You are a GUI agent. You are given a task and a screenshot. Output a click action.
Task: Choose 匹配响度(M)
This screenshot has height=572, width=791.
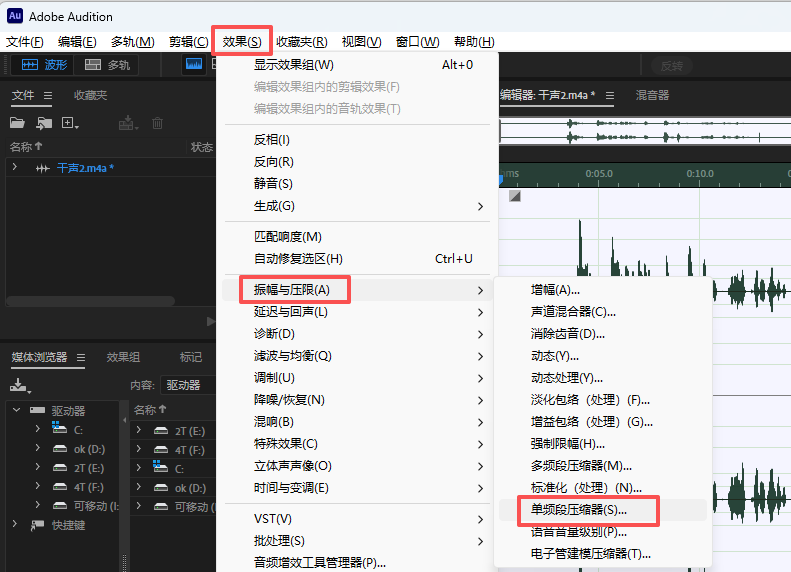[x=357, y=237]
